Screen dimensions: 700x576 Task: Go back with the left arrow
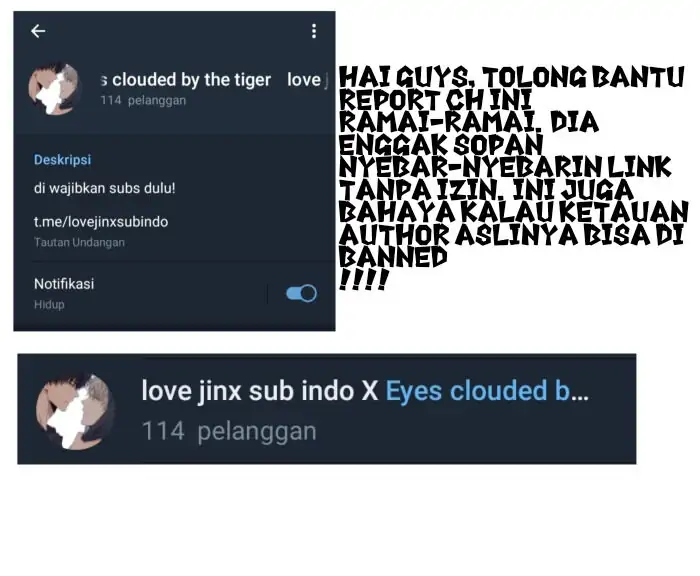38,31
